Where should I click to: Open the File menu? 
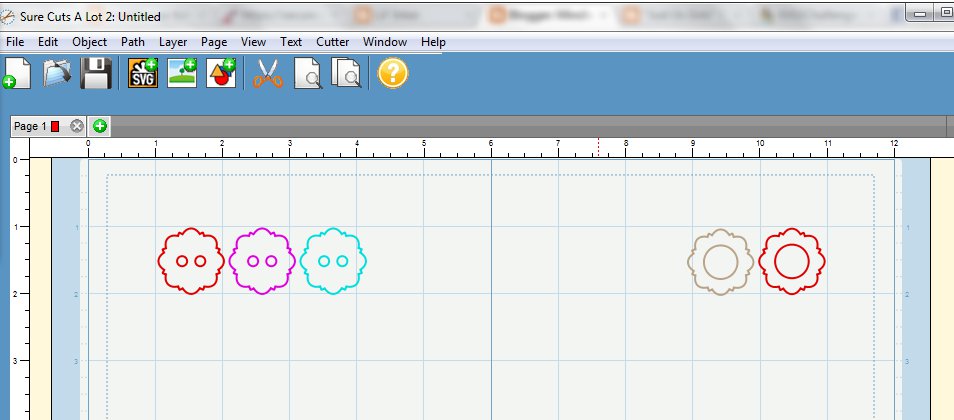point(15,42)
